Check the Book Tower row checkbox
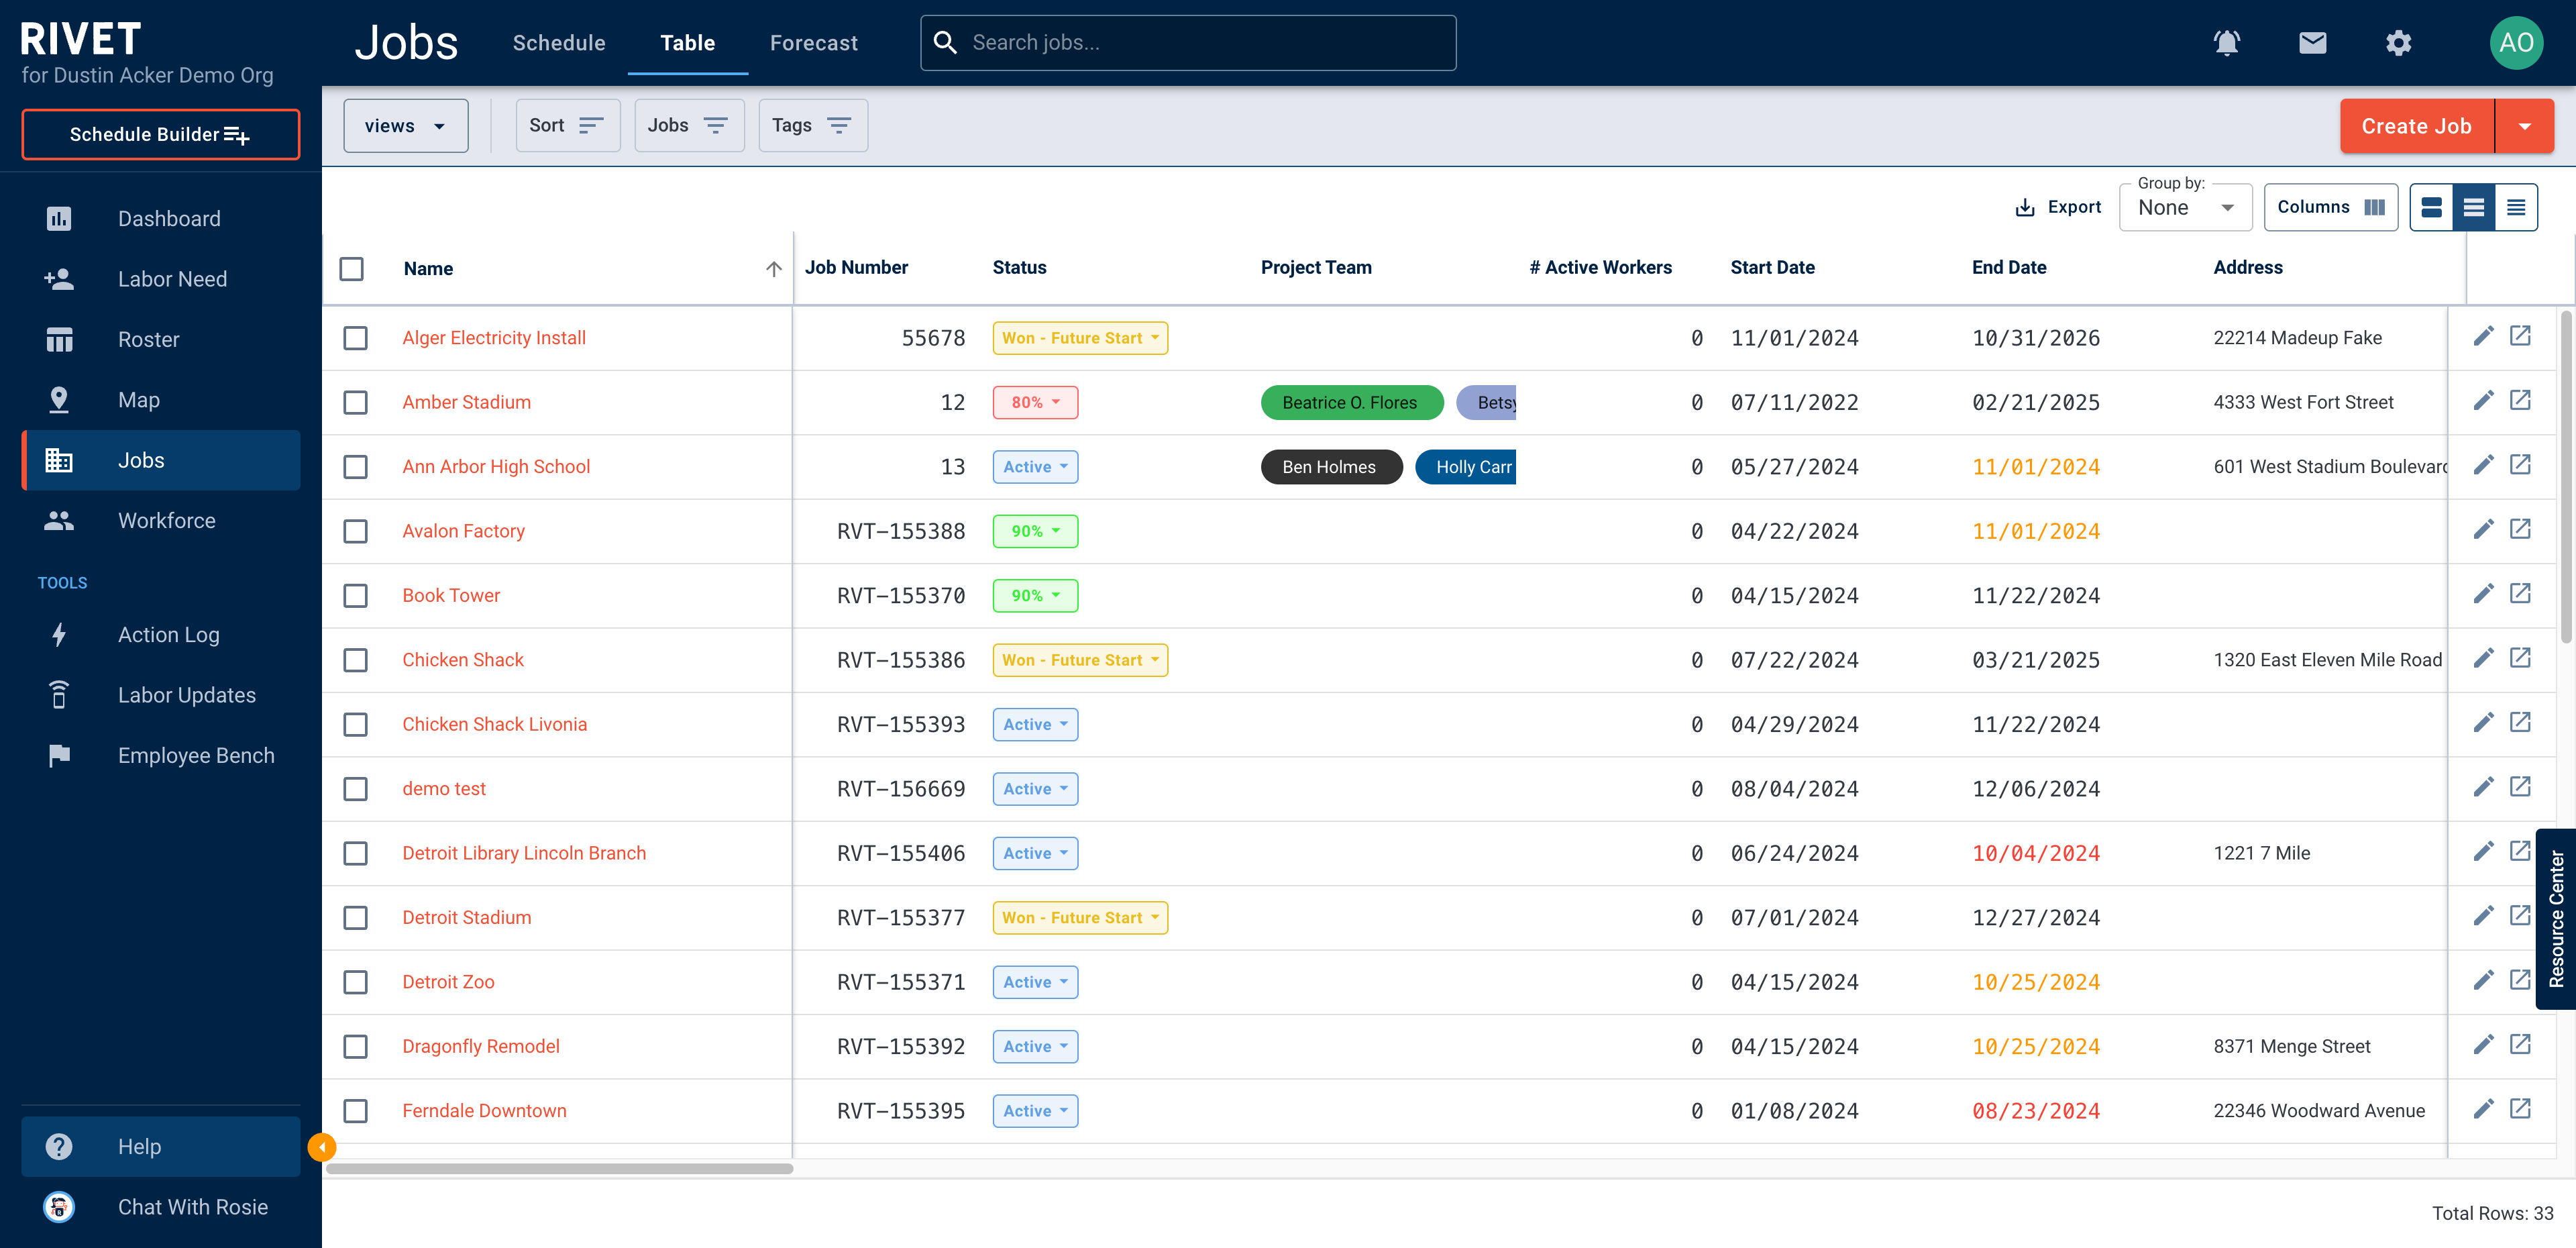Image resolution: width=2576 pixels, height=1248 pixels. (x=355, y=596)
